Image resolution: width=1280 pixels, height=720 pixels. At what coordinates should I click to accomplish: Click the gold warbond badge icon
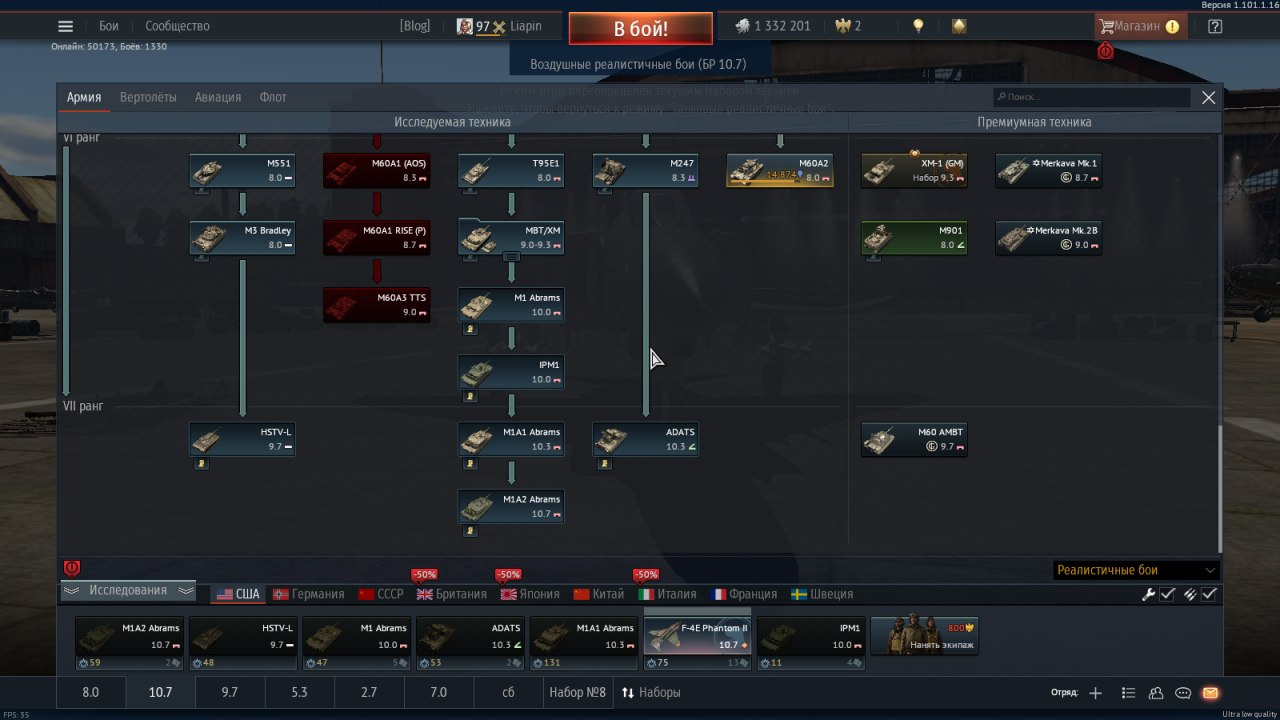958,26
